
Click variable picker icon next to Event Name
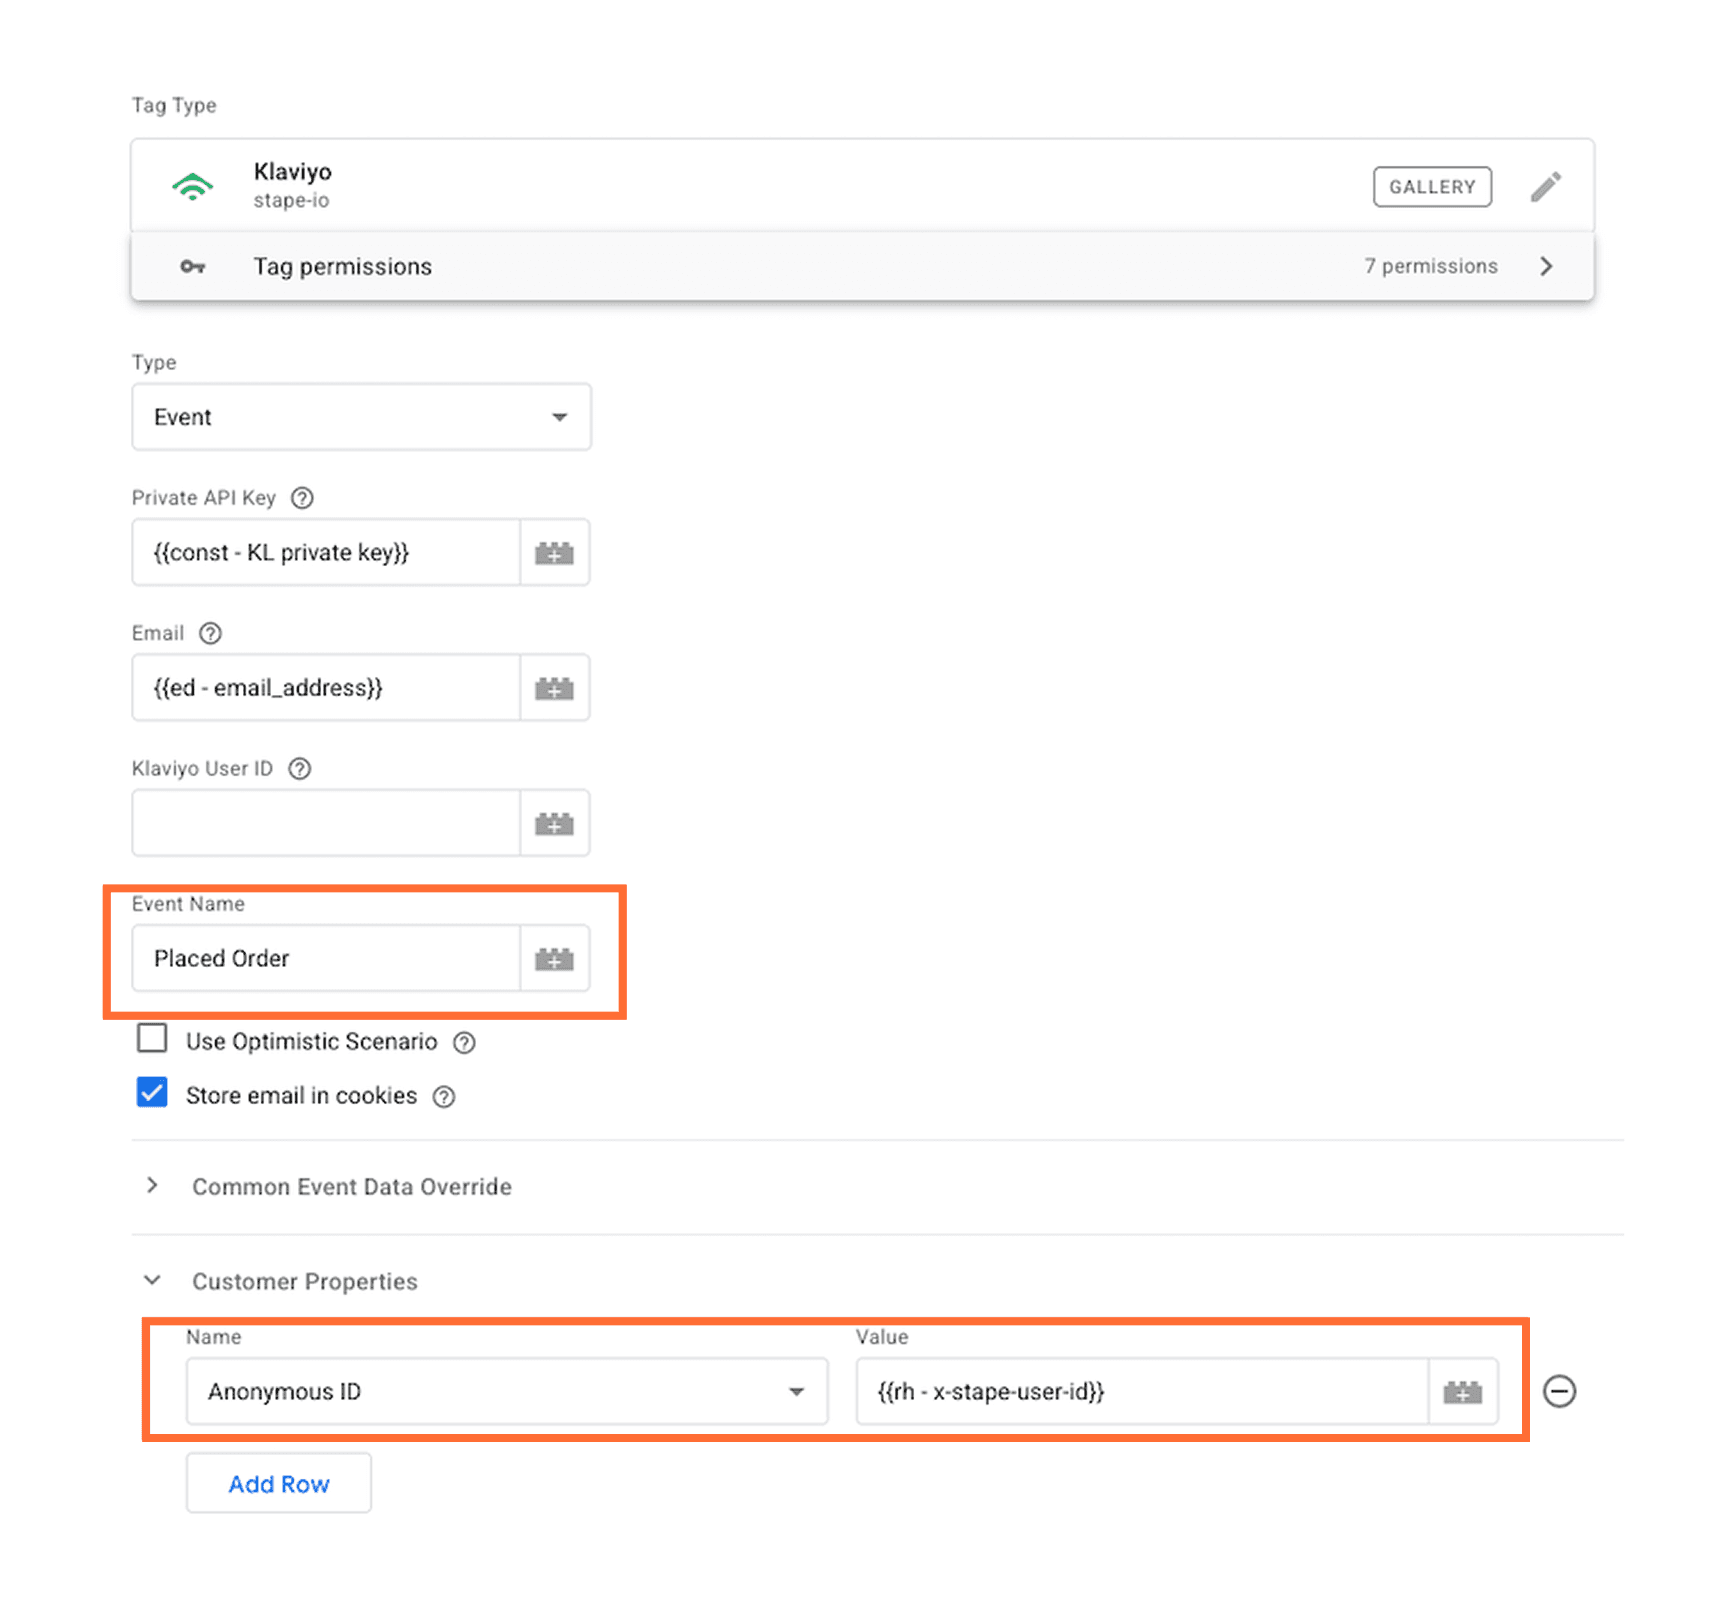coord(554,959)
